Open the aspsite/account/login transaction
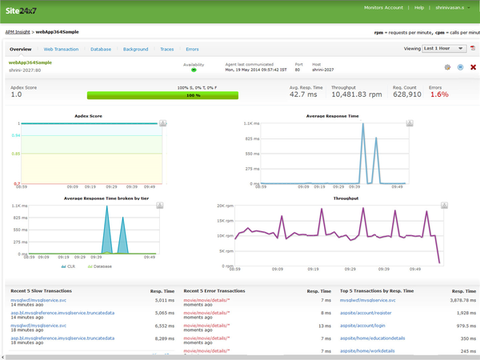Screen dimensions: 480x360 [x=363, y=325]
